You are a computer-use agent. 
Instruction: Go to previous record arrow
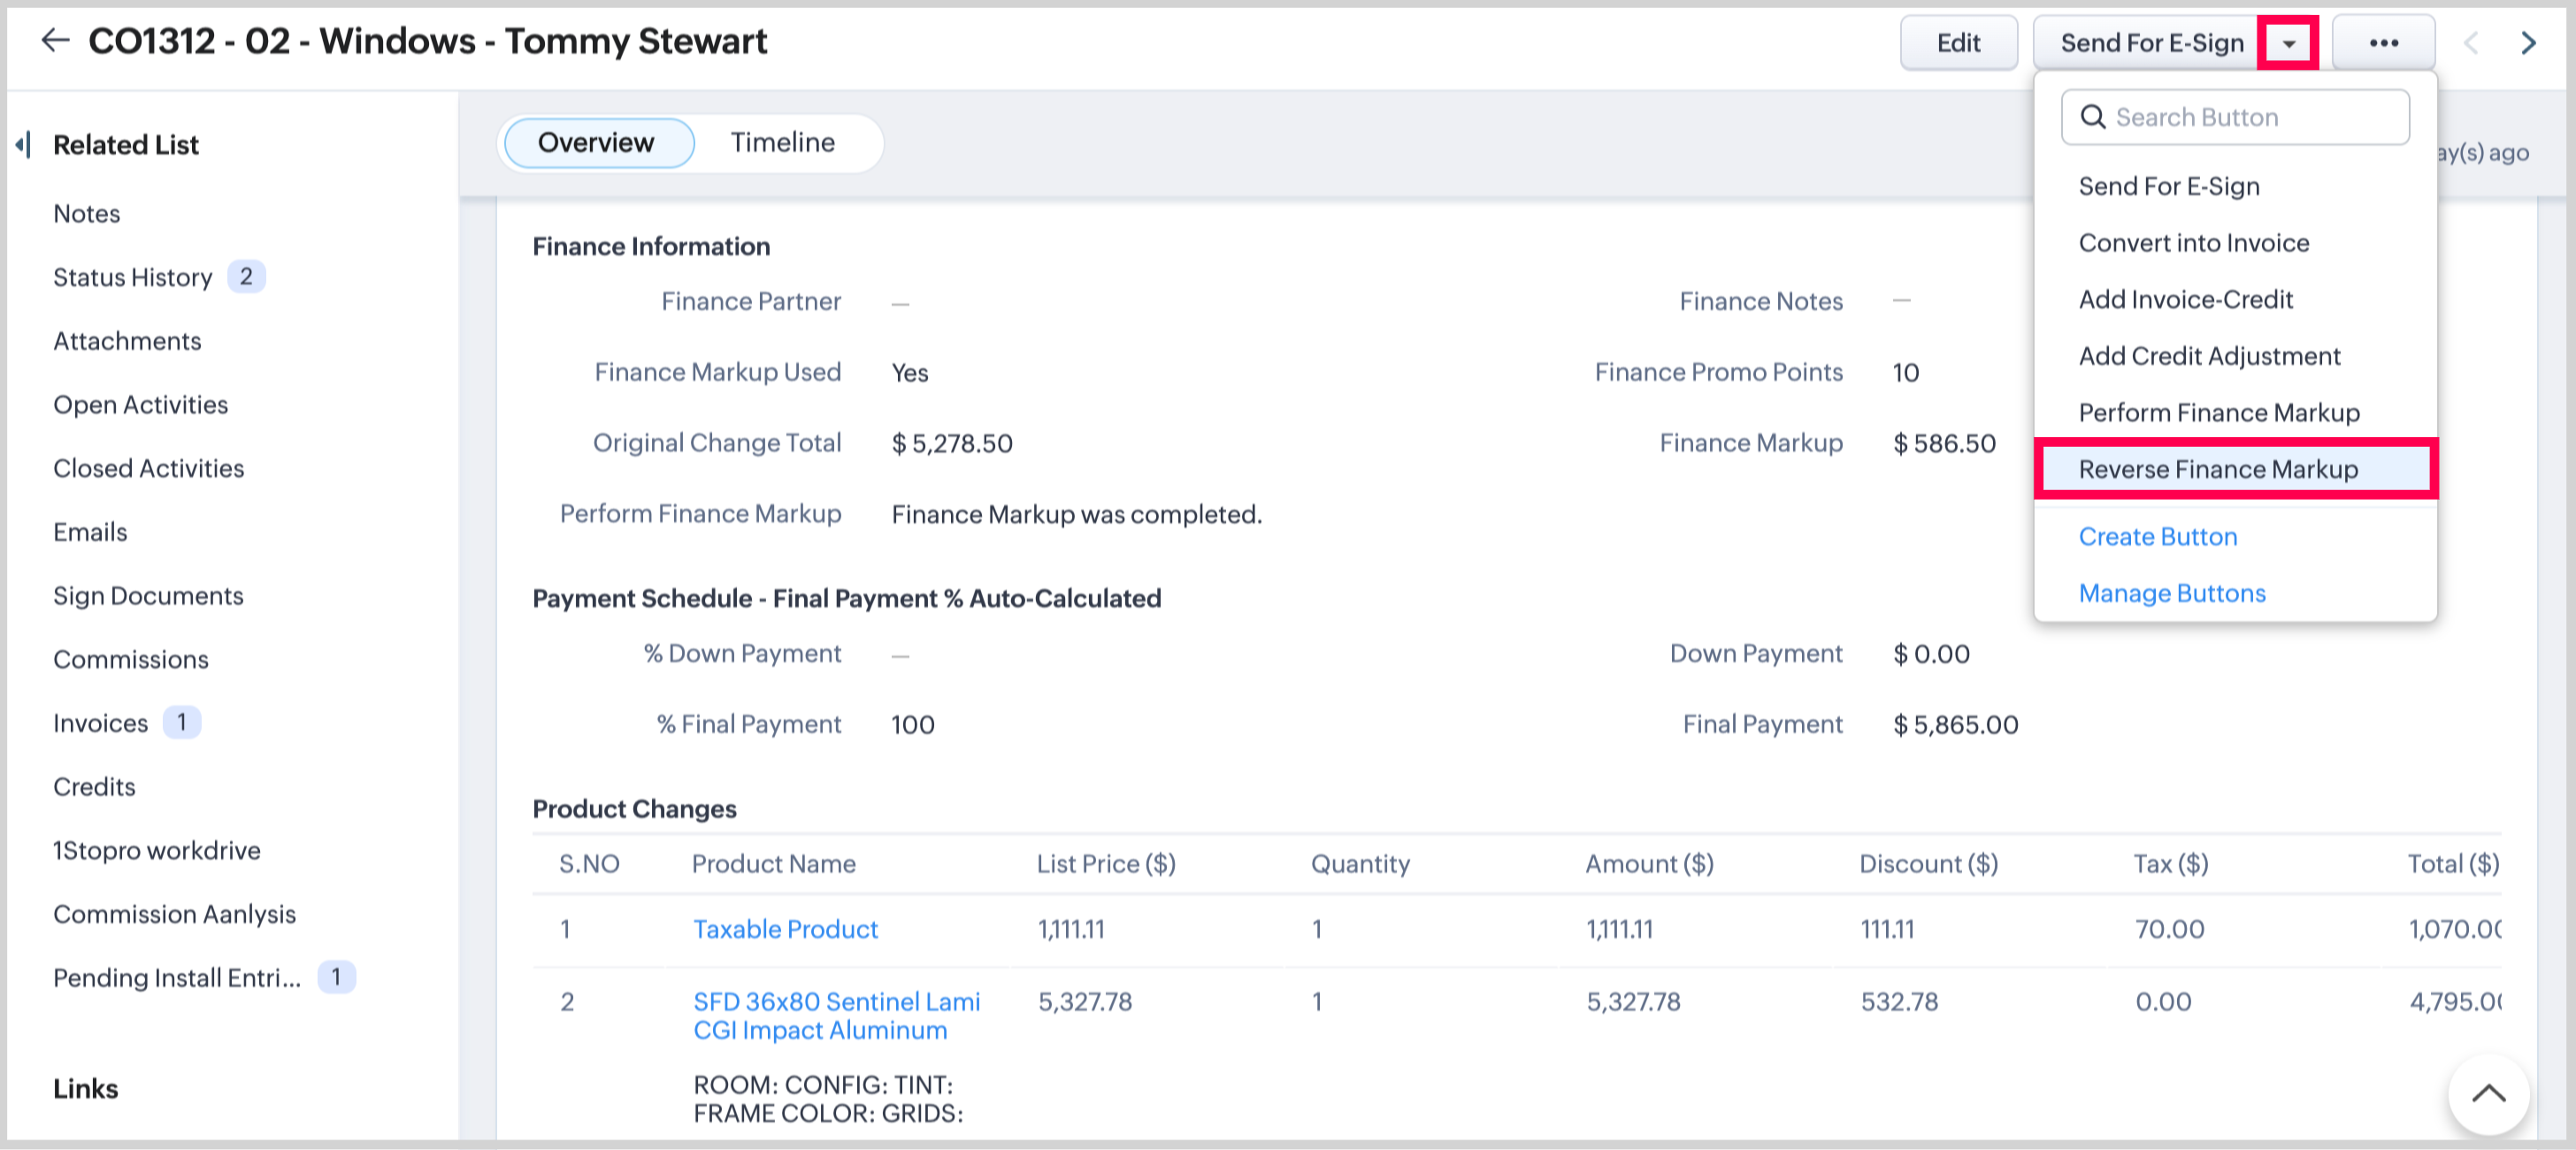point(2471,43)
